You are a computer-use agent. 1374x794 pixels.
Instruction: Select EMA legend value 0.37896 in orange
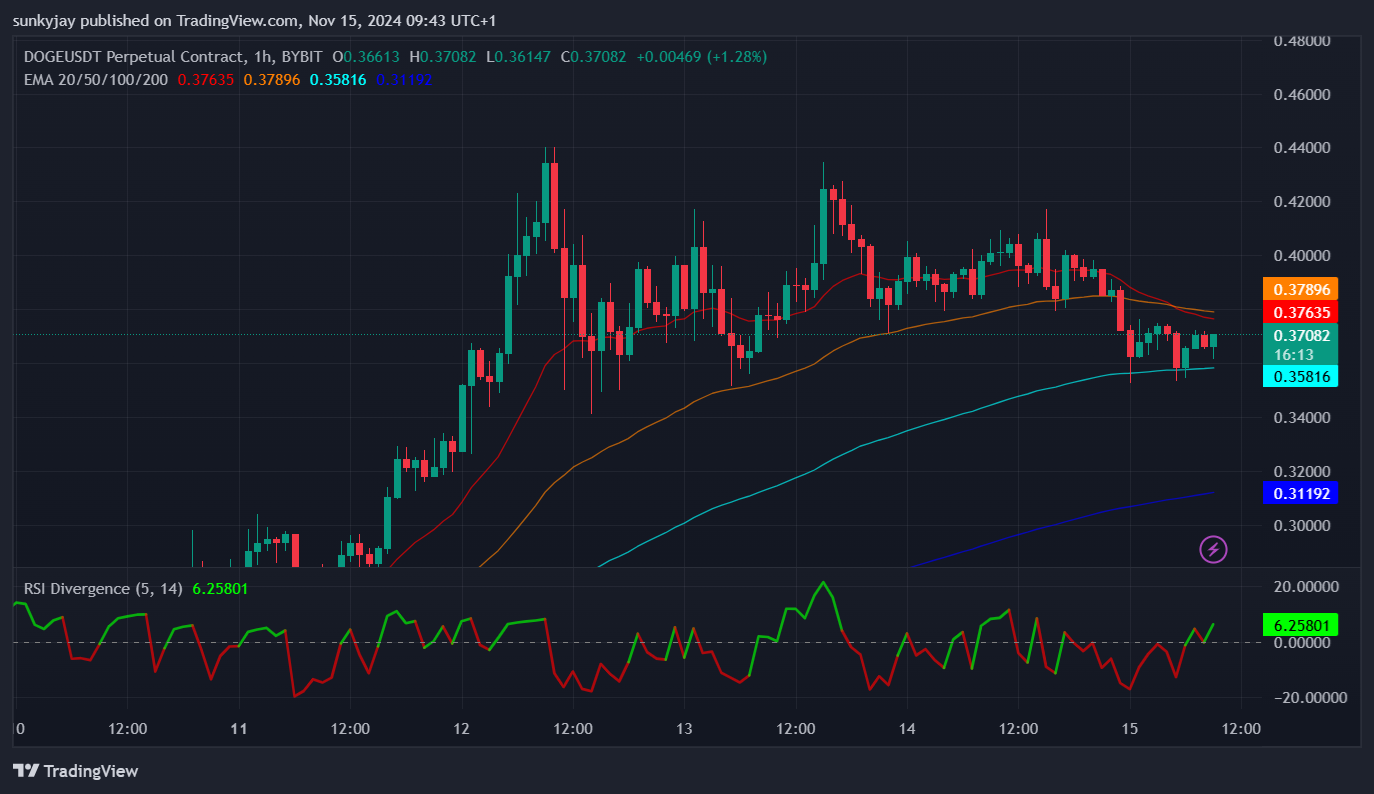point(272,79)
